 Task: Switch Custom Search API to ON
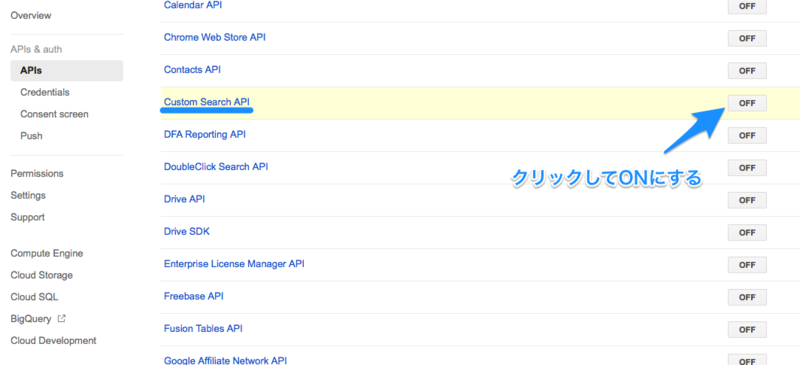(x=747, y=103)
